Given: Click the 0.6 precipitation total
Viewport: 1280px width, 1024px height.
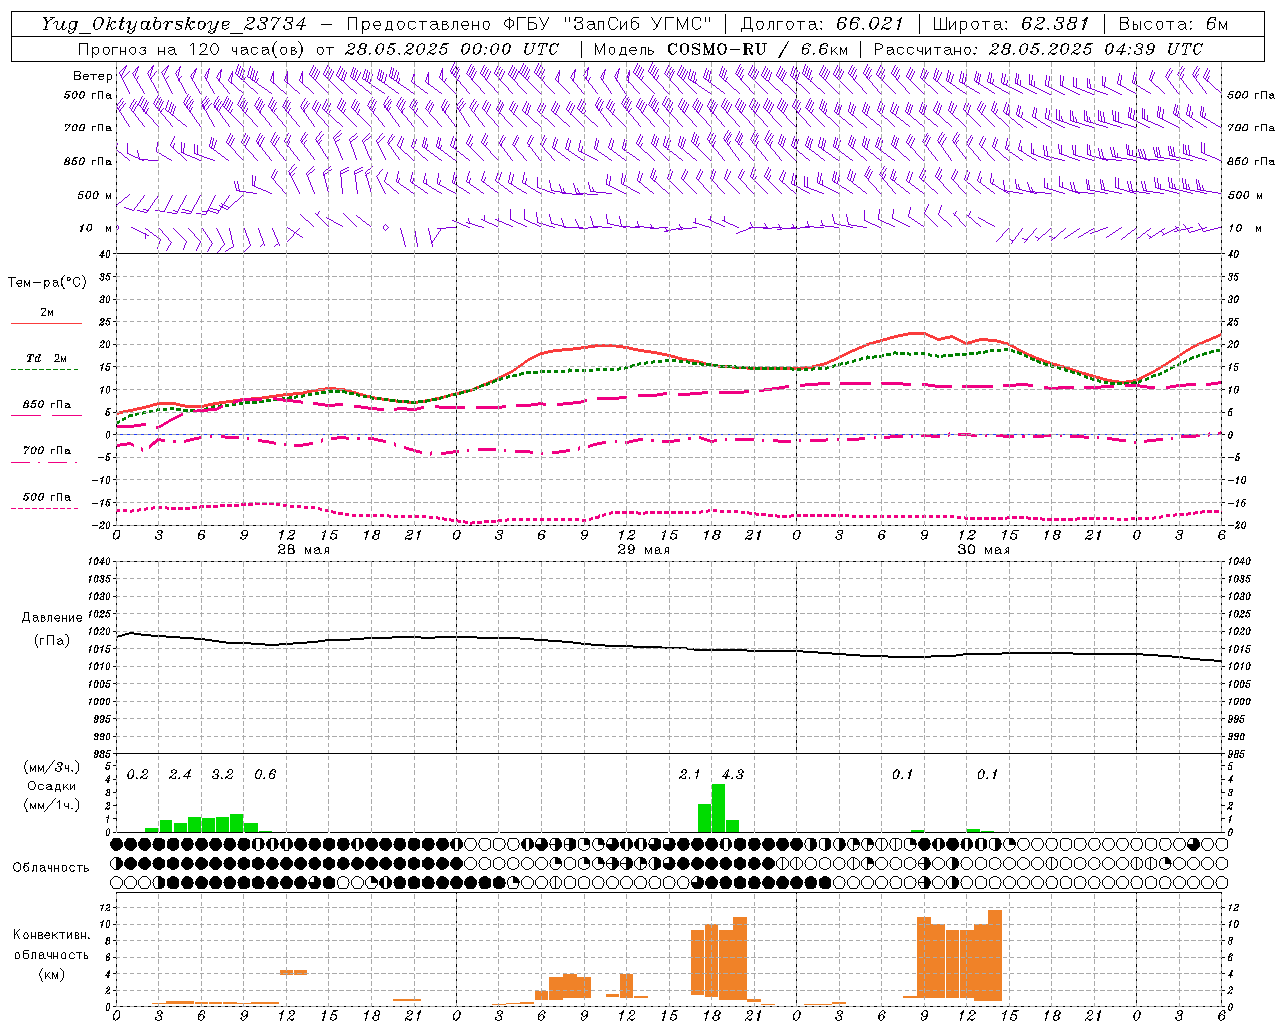Looking at the screenshot, I should pos(265,775).
